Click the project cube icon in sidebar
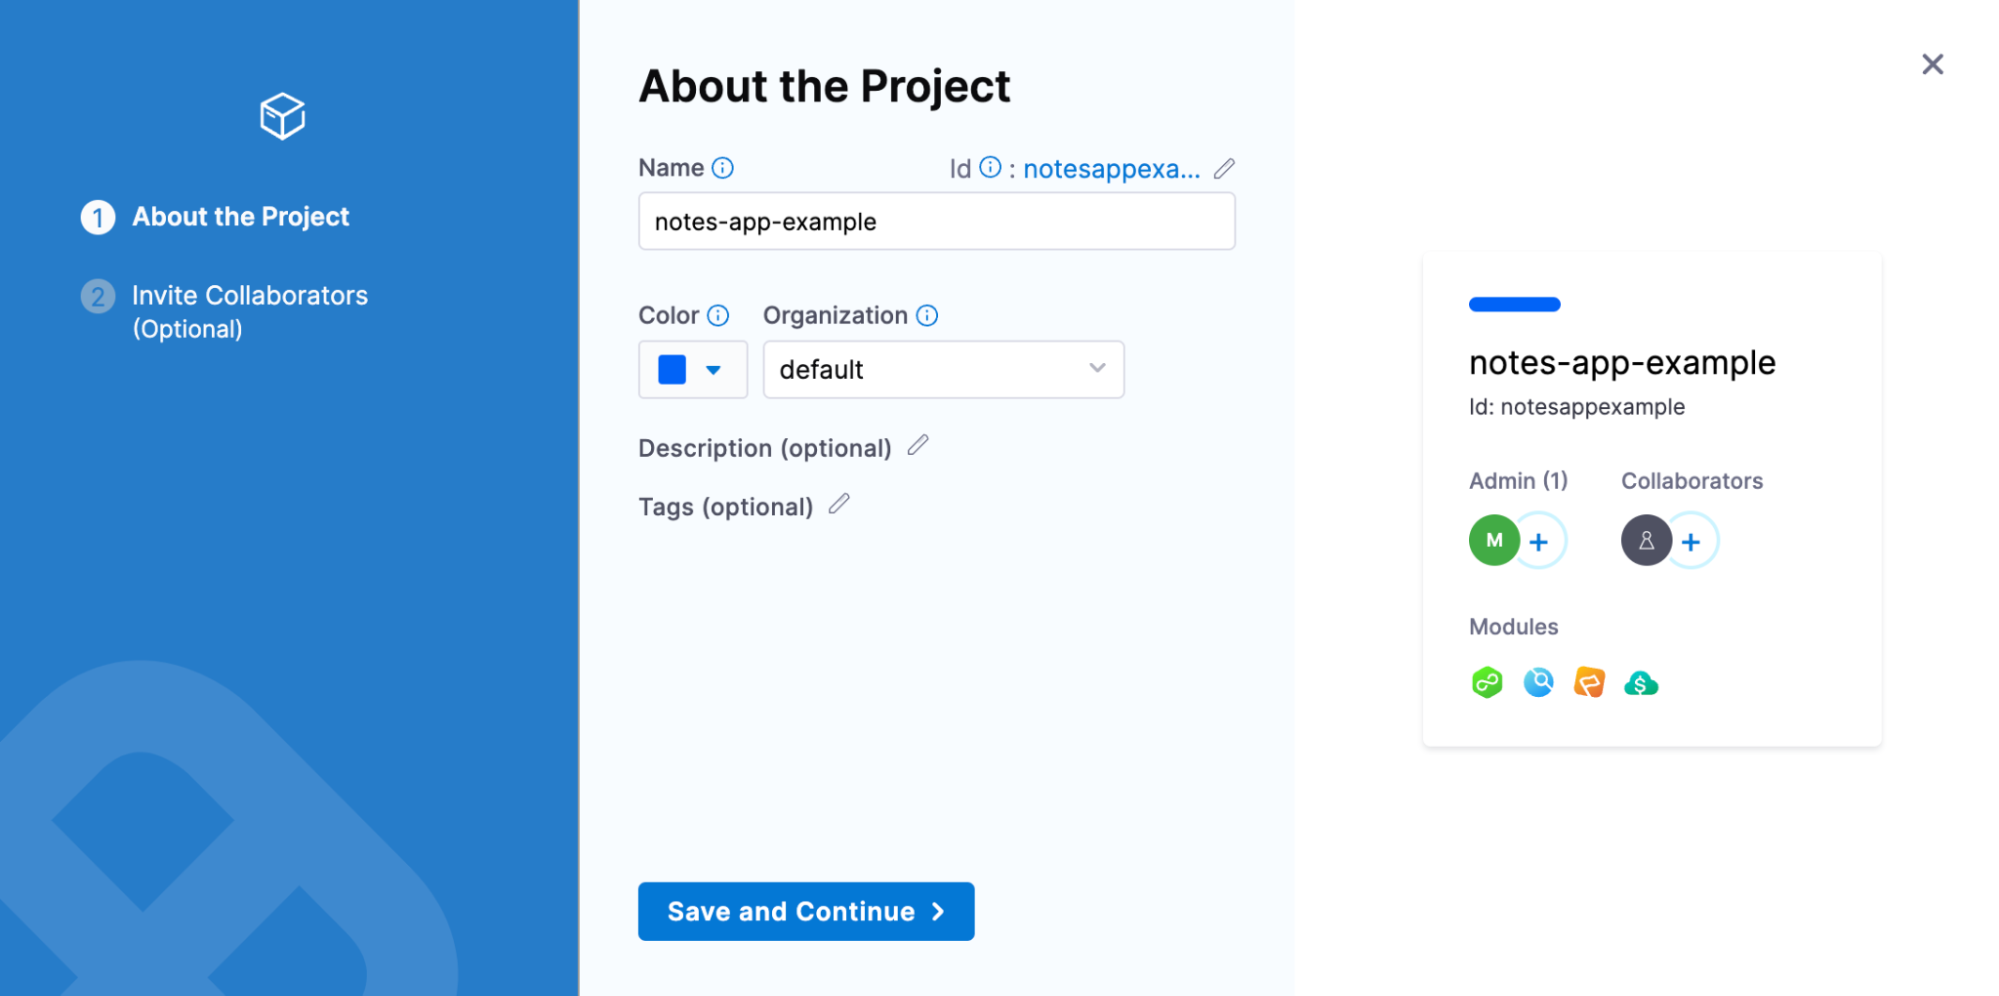 pos(281,115)
